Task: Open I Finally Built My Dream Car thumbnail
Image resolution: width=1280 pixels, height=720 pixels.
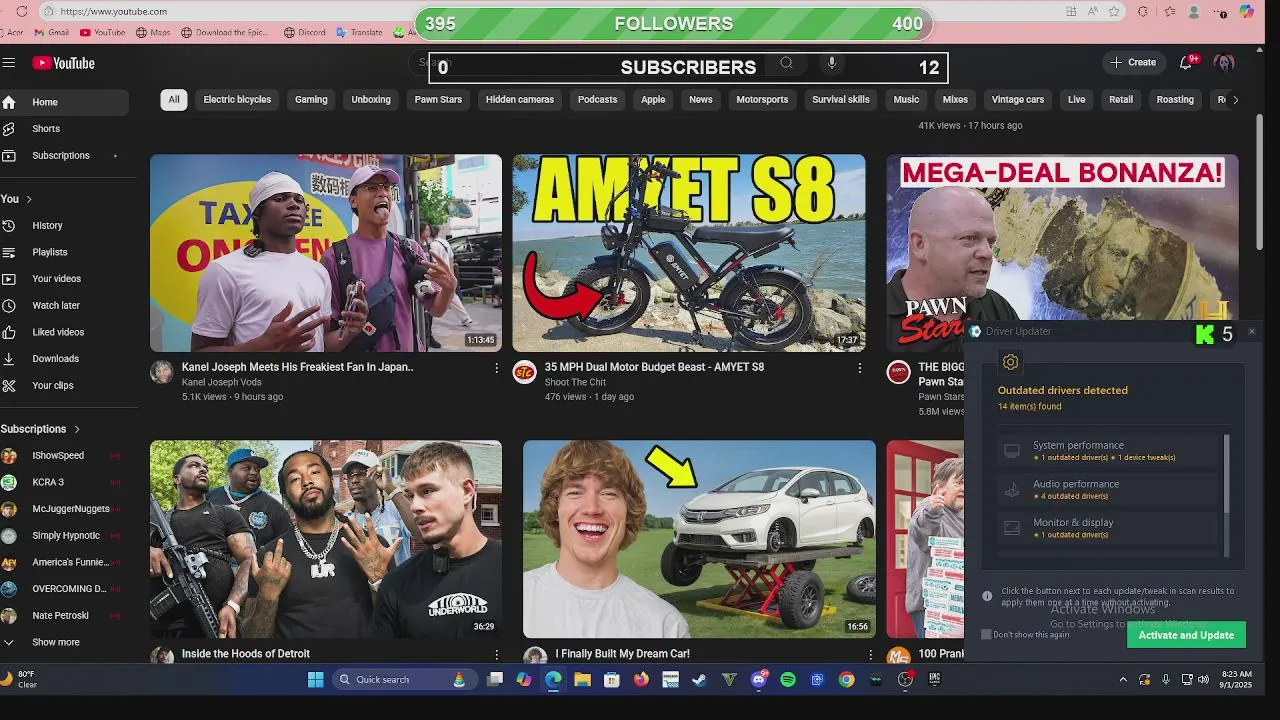Action: coord(699,539)
